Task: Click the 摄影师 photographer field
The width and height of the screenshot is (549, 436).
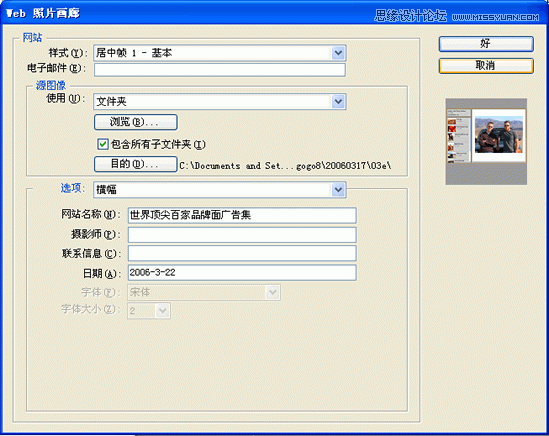Action: [242, 235]
